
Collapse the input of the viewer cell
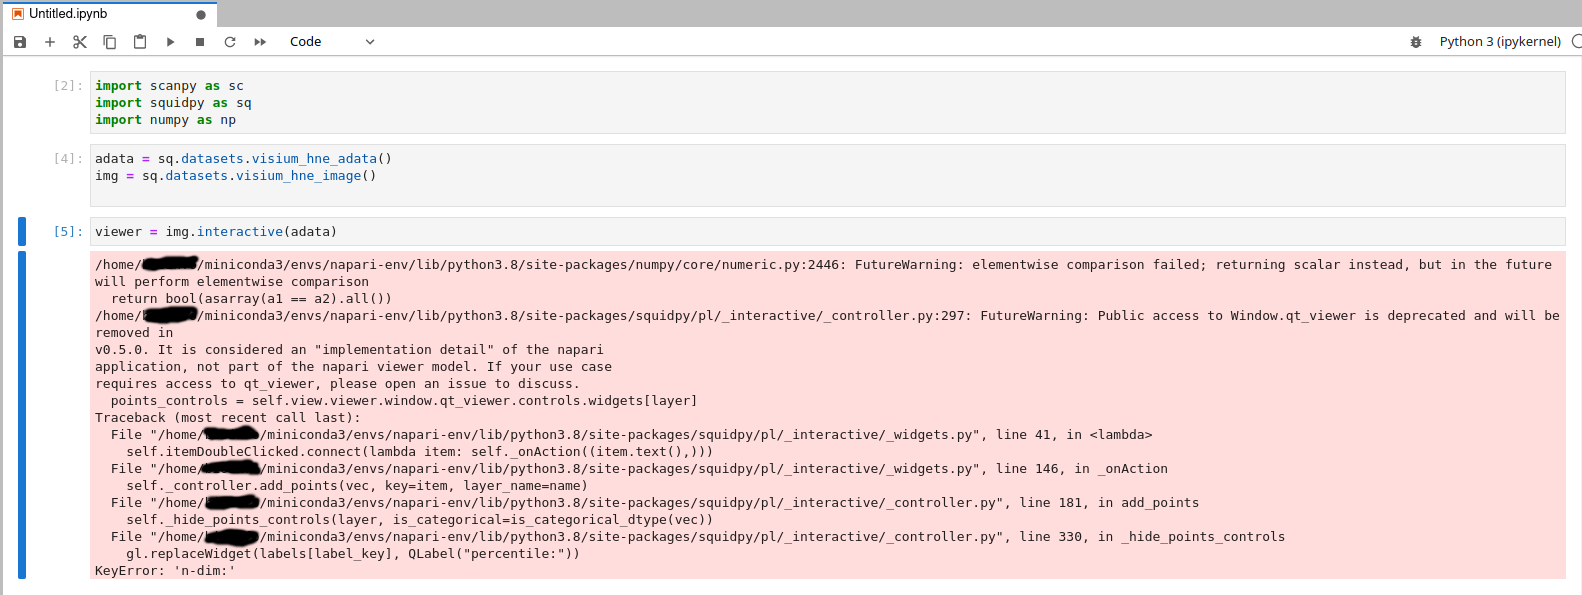22,231
